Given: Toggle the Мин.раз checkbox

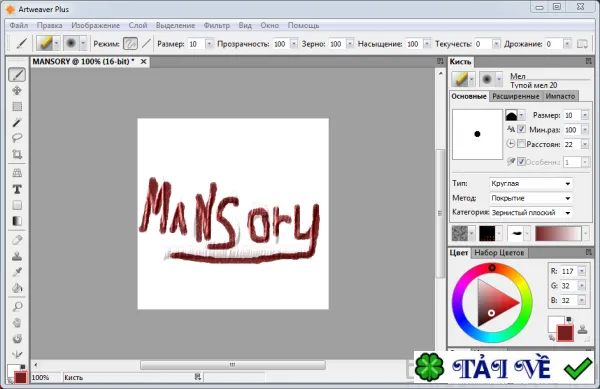Looking at the screenshot, I should point(522,129).
